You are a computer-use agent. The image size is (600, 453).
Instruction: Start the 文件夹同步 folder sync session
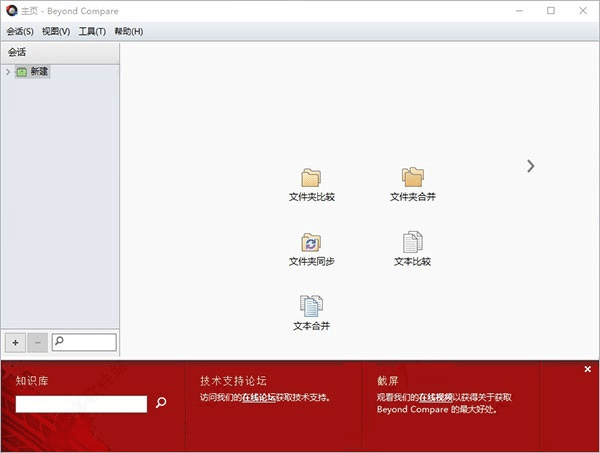311,250
